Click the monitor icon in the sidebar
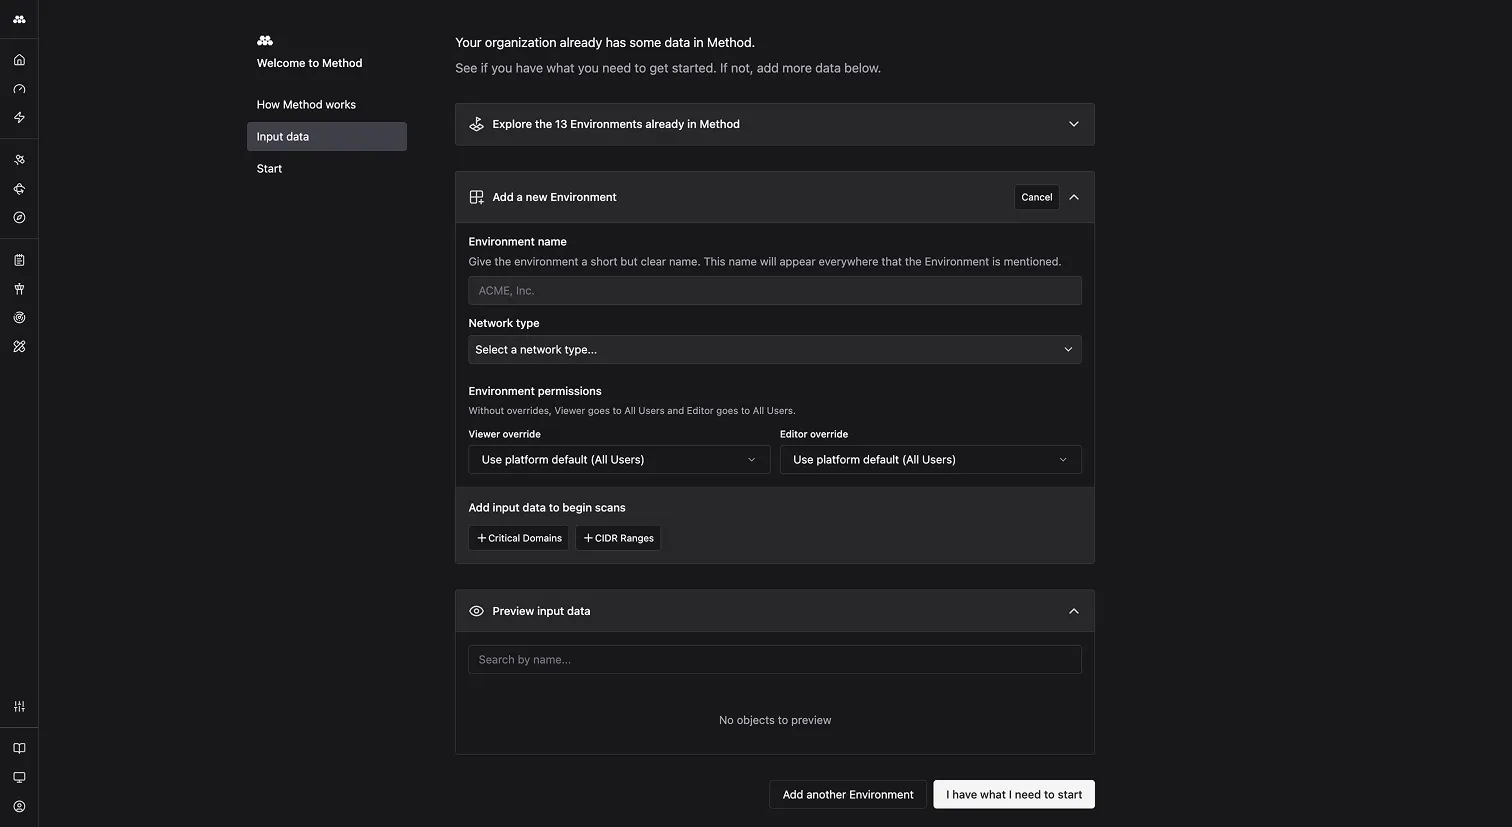The width and height of the screenshot is (1512, 827). pyautogui.click(x=19, y=778)
